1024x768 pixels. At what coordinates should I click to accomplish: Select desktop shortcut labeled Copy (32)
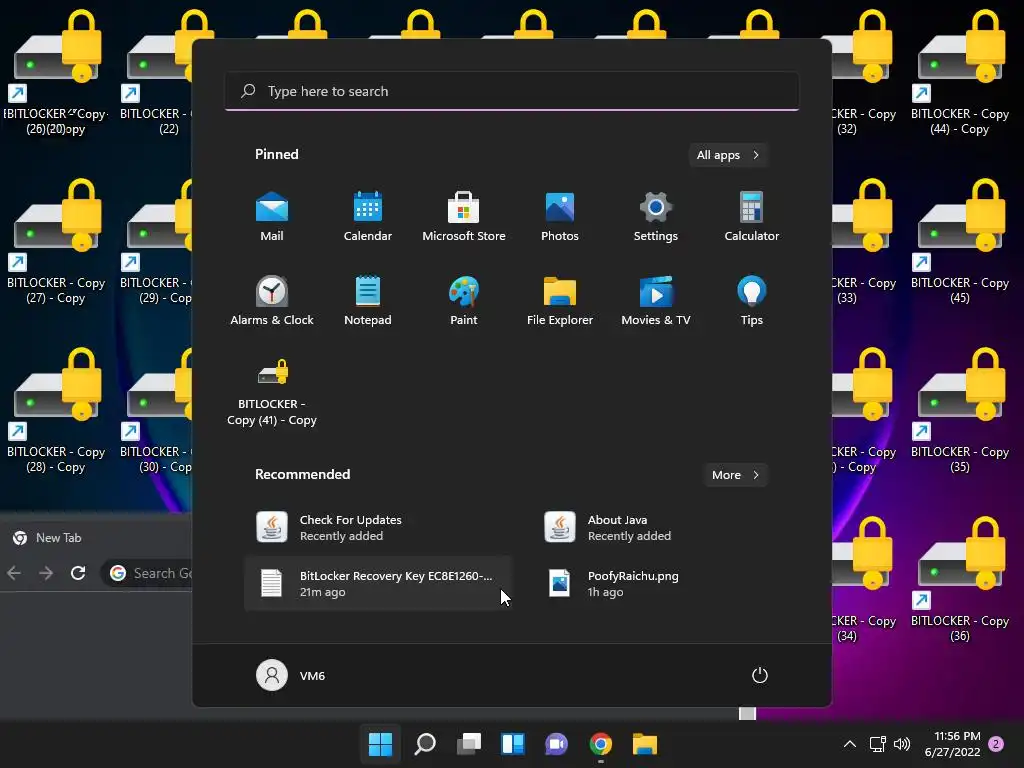coord(865,74)
